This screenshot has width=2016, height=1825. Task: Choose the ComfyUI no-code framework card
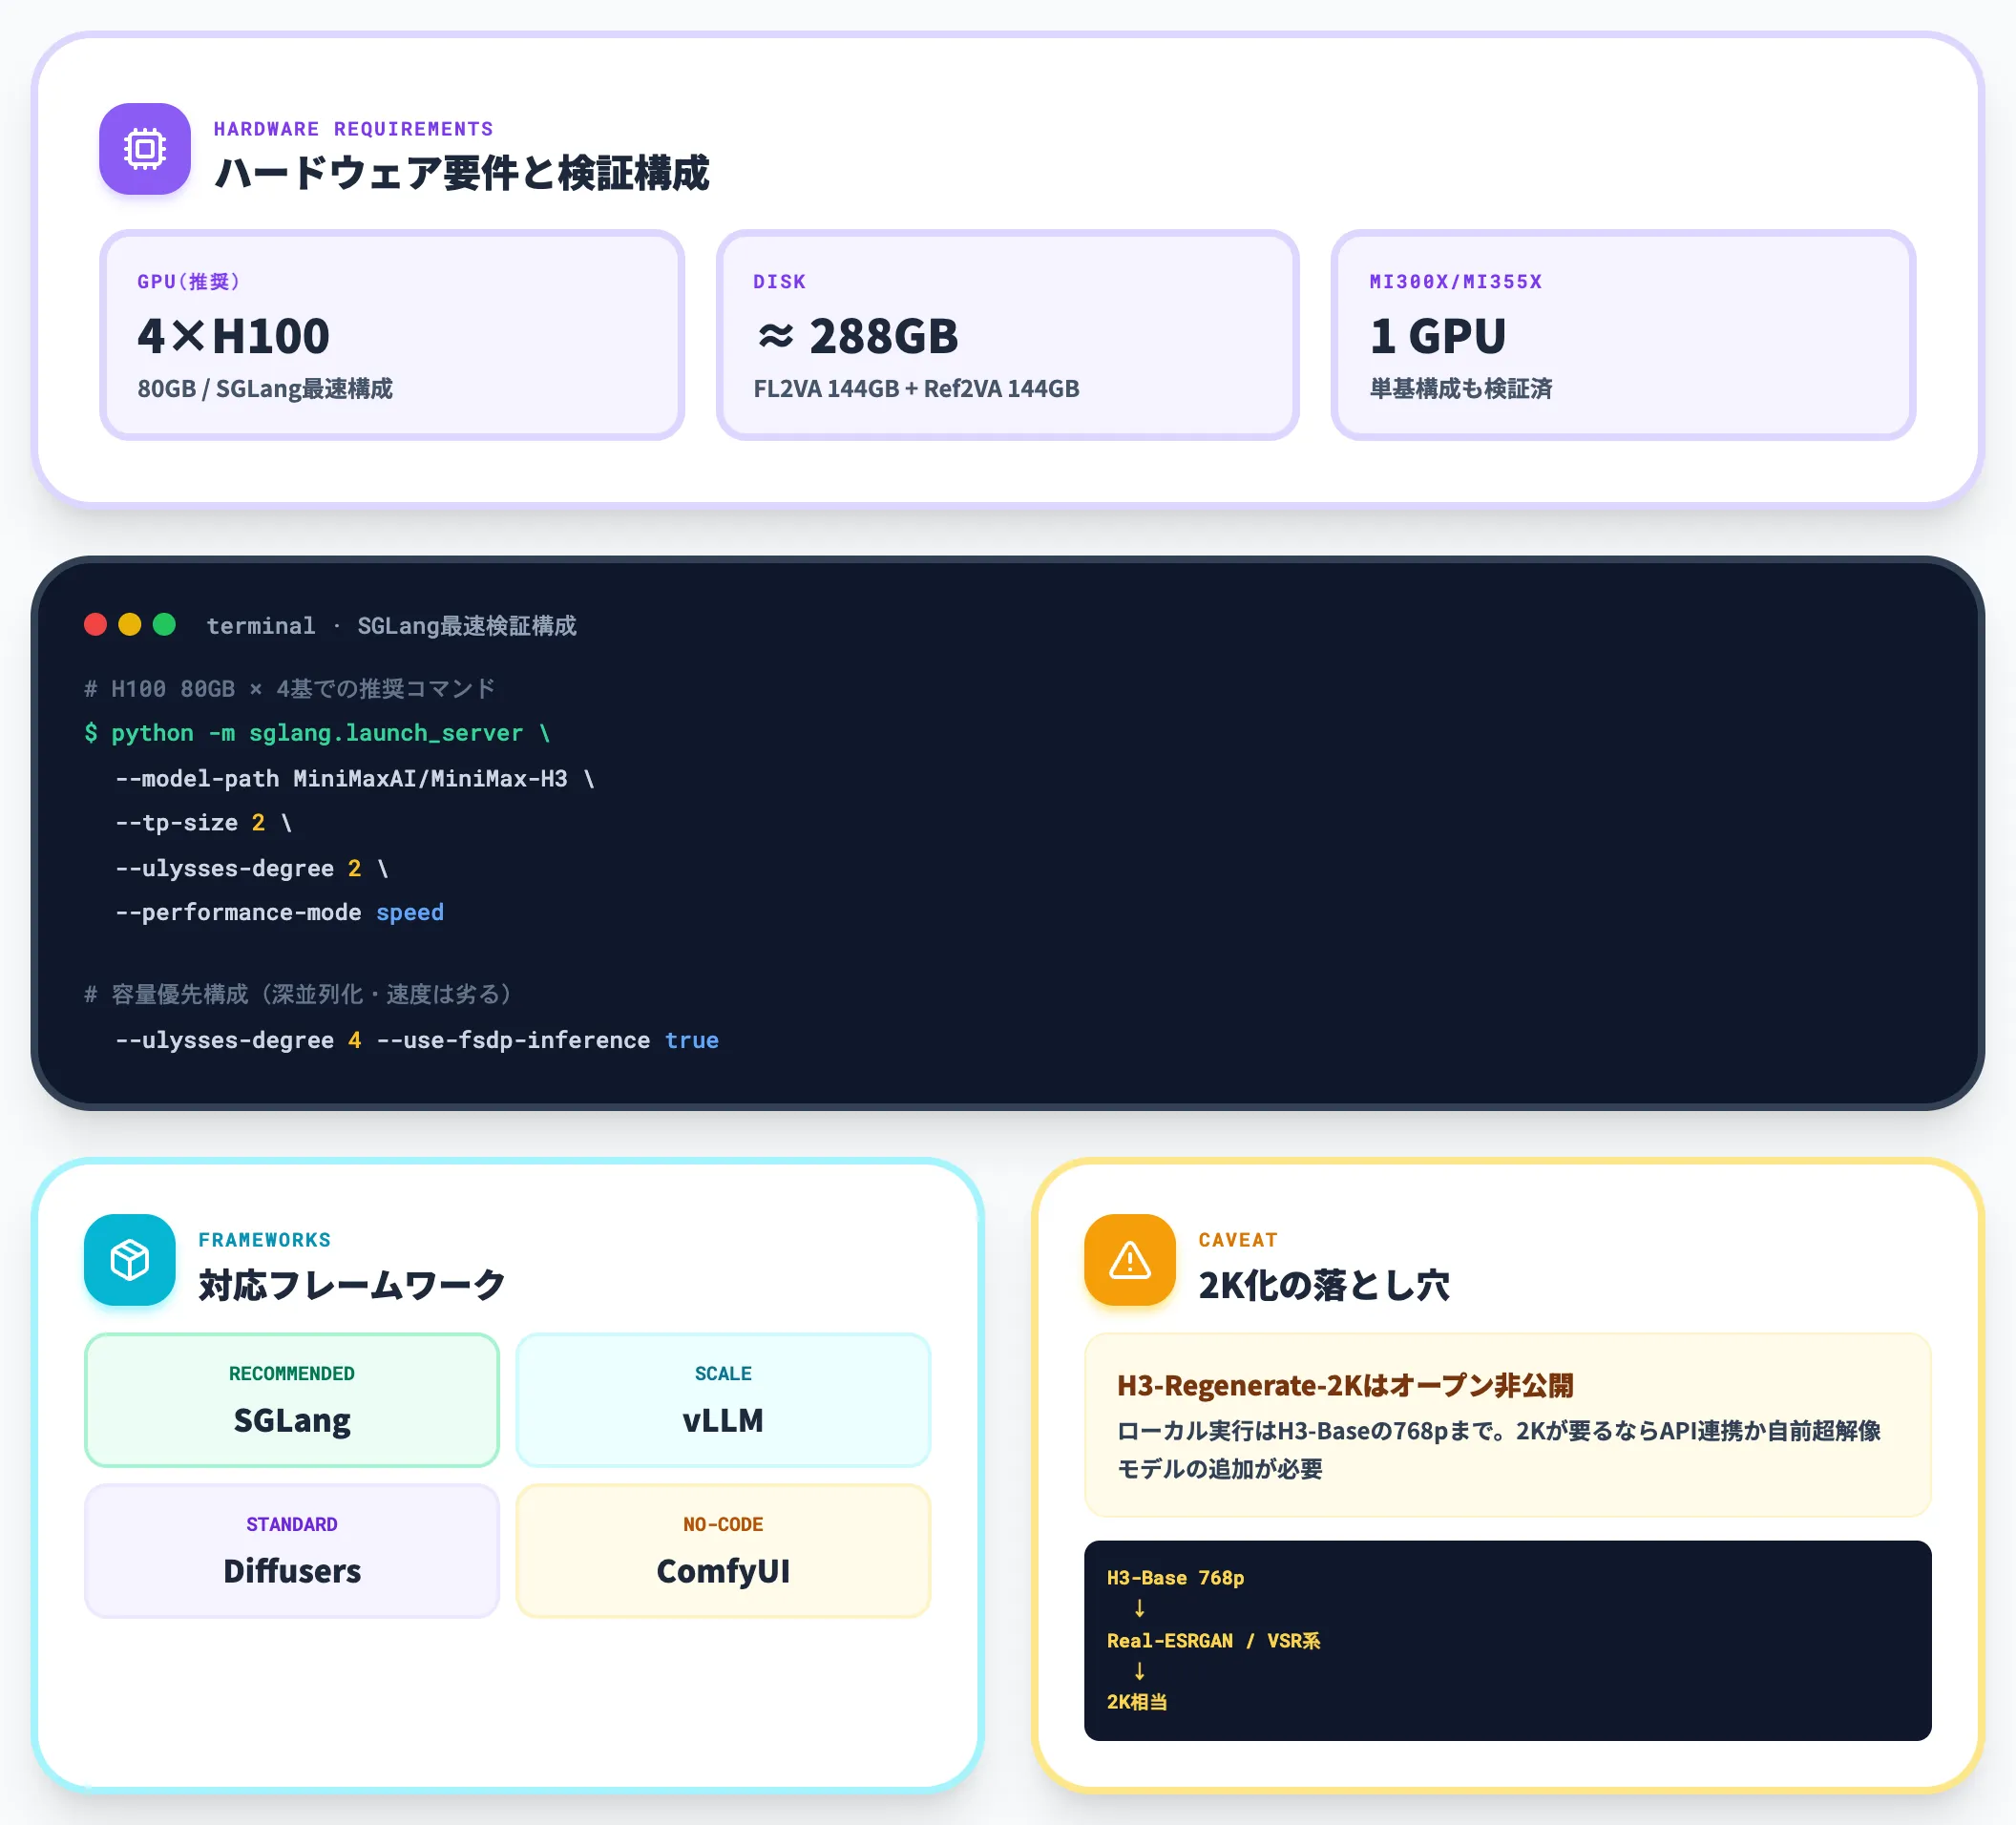[723, 1551]
